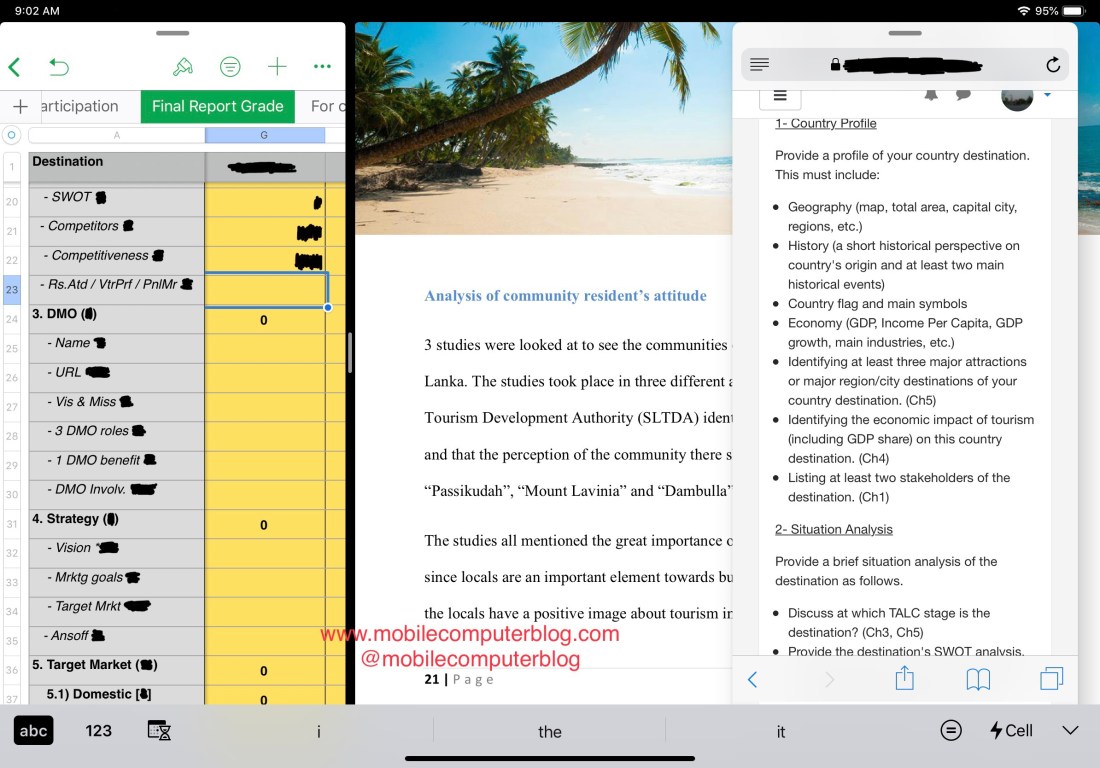Screen dimensions: 1100x768
Task: Expand the user avatar dropdown
Action: pyautogui.click(x=1047, y=95)
